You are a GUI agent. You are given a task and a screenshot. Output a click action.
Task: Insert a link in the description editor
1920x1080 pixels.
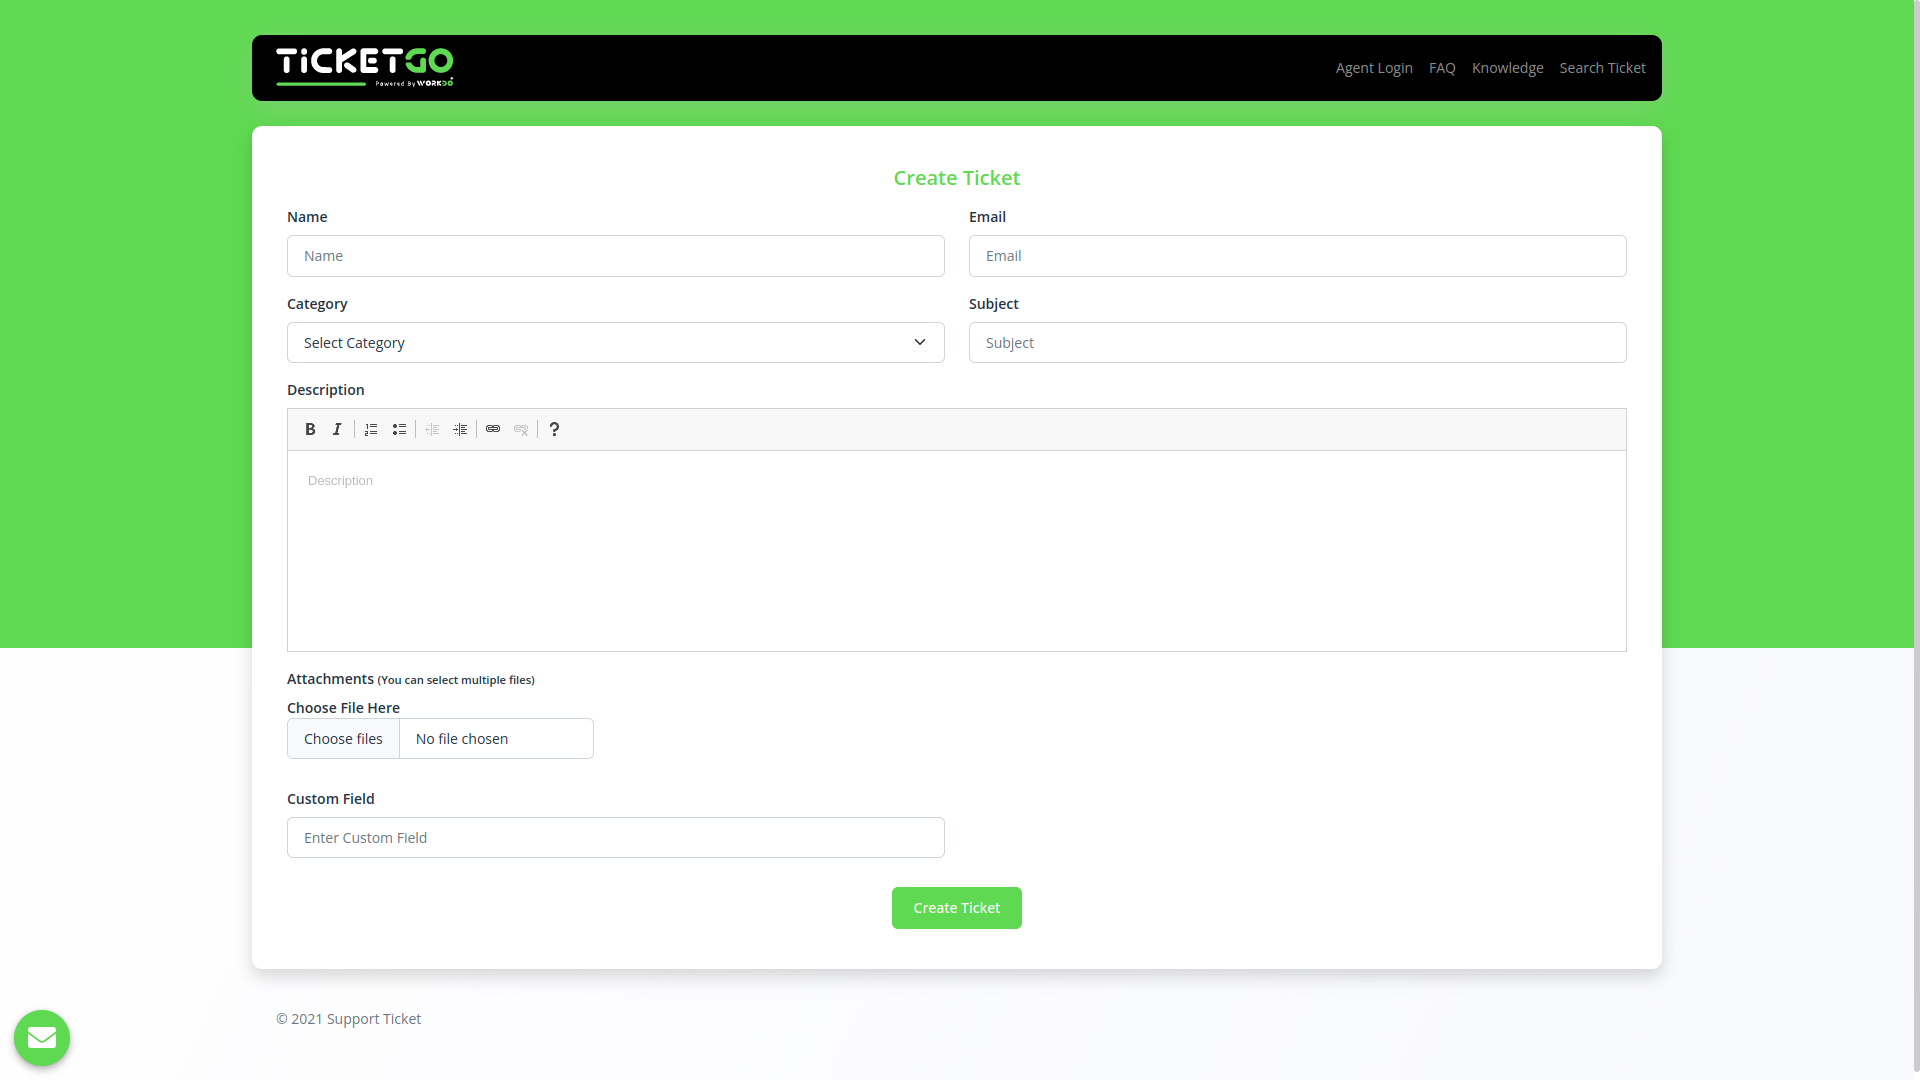[493, 429]
